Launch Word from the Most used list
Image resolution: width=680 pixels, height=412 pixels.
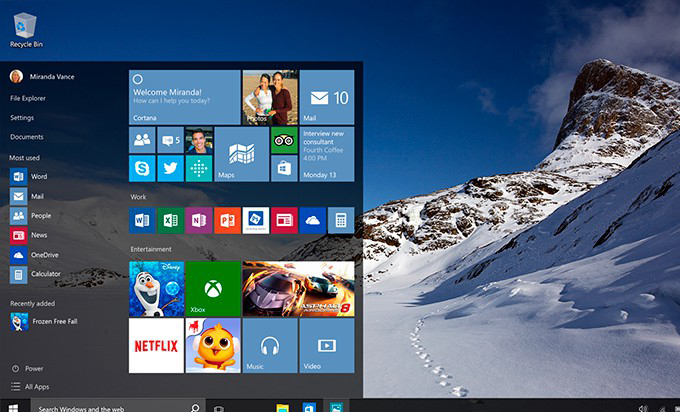(29, 177)
